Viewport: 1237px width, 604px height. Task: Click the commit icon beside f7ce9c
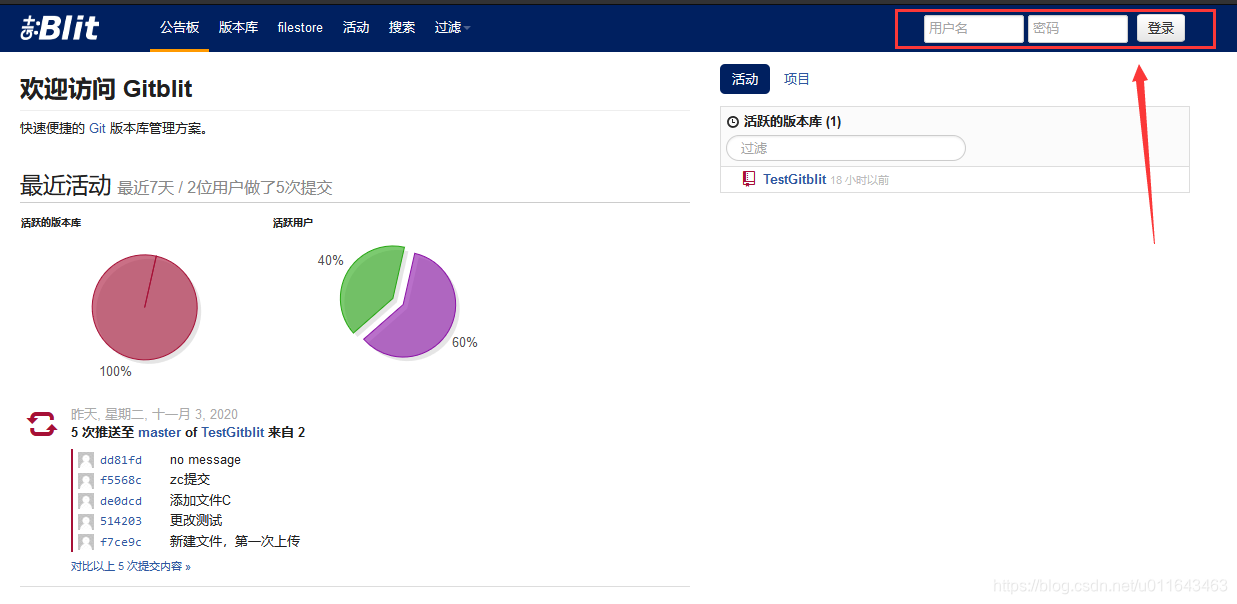tap(85, 541)
